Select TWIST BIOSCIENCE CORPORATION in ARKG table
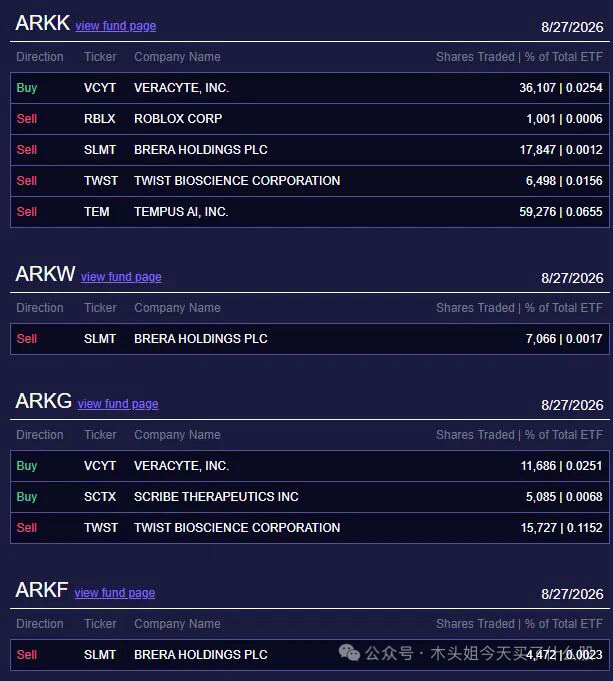Viewport: 613px width, 681px height. [x=237, y=528]
